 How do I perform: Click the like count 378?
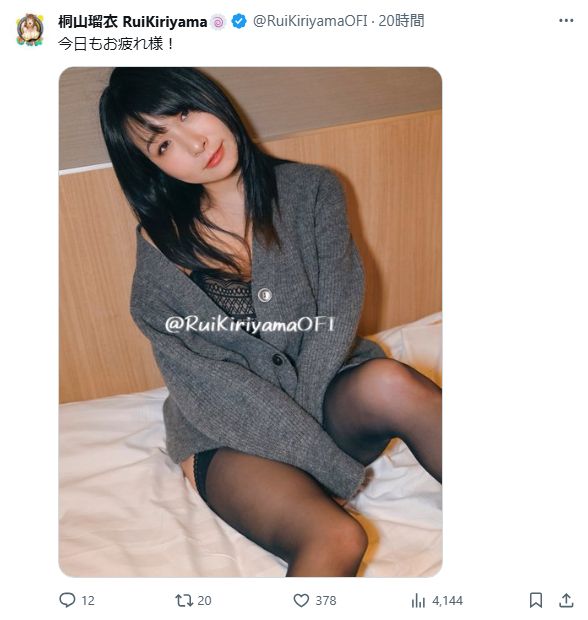(325, 601)
